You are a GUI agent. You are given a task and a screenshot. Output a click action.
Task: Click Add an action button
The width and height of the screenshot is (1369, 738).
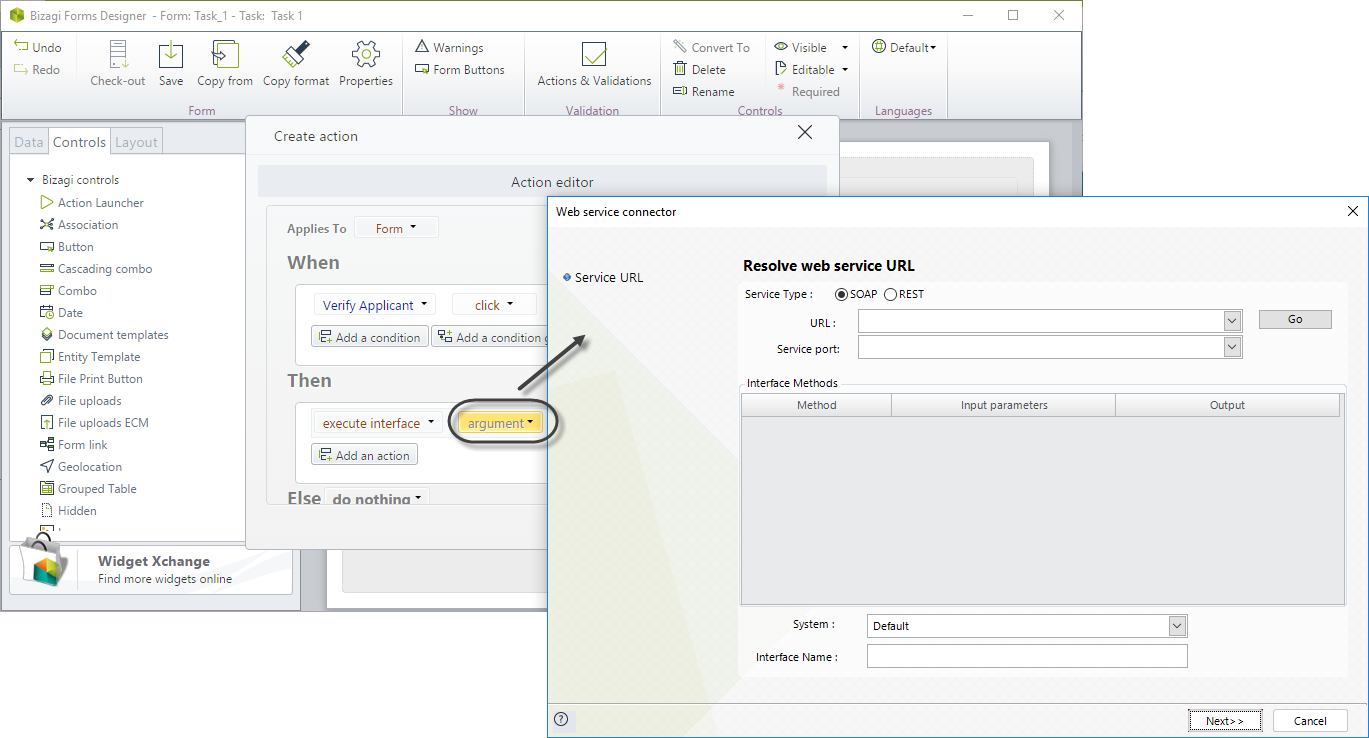(x=364, y=455)
